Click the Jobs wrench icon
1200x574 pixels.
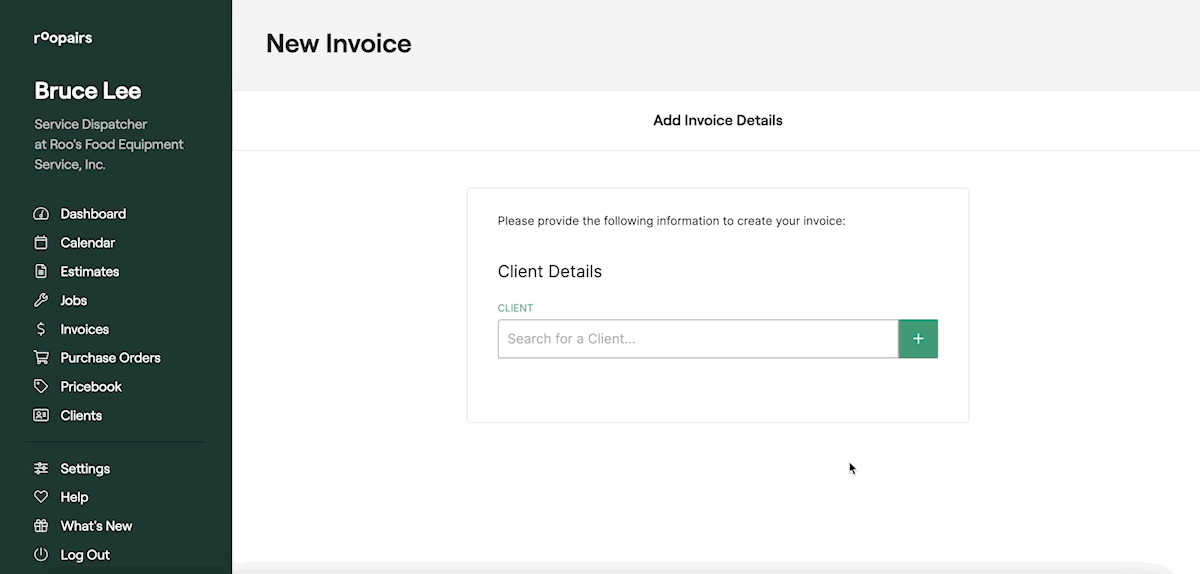[x=41, y=300]
